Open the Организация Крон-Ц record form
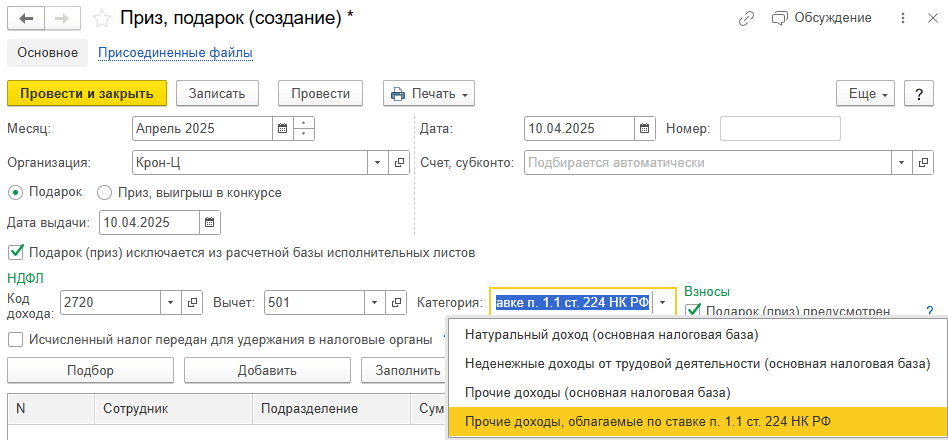The width and height of the screenshot is (948, 440). pyautogui.click(x=398, y=162)
